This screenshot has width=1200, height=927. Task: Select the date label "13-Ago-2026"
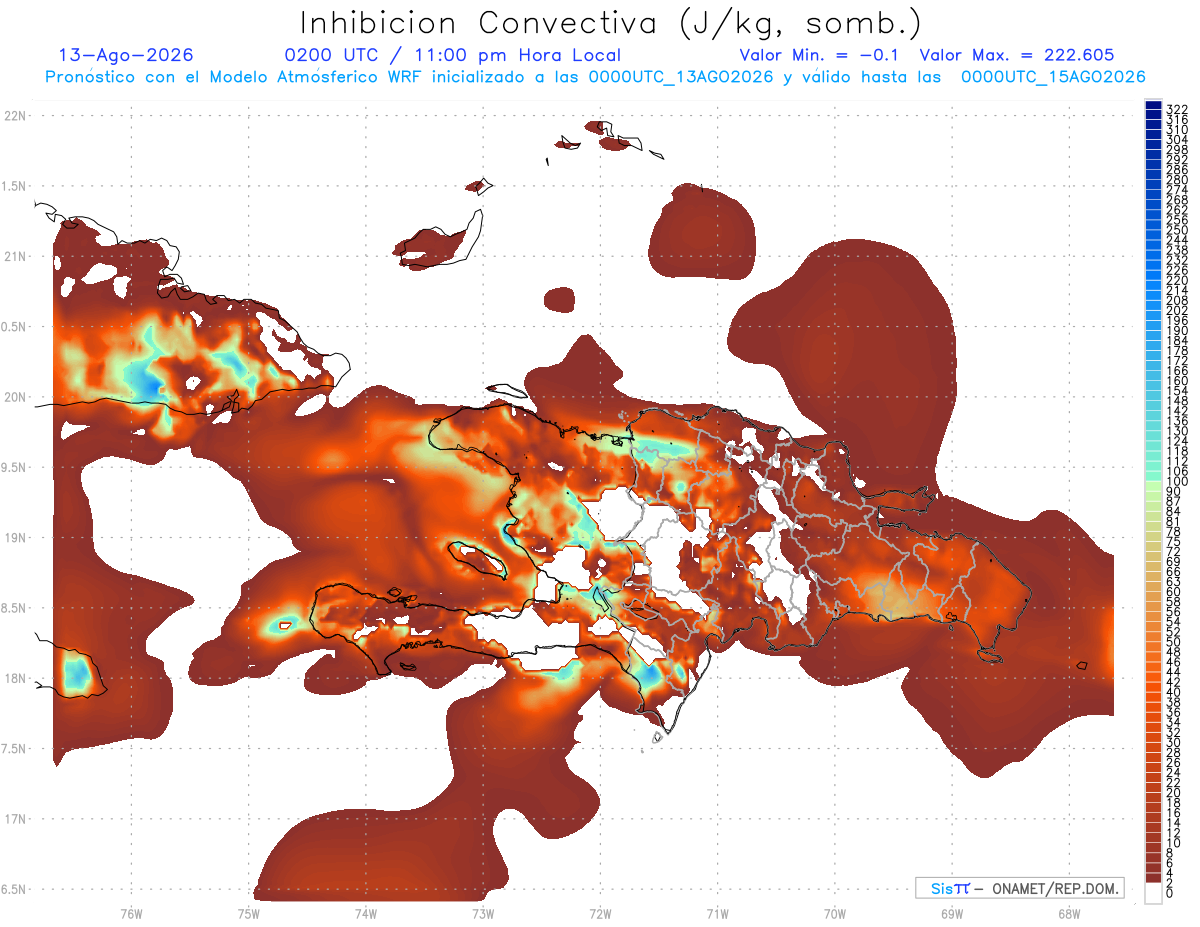tap(126, 55)
